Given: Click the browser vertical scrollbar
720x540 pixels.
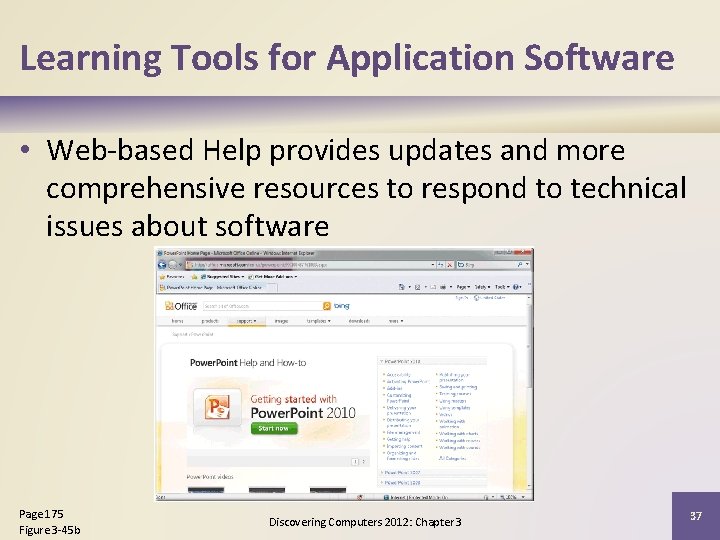Looking at the screenshot, I should tap(529, 390).
